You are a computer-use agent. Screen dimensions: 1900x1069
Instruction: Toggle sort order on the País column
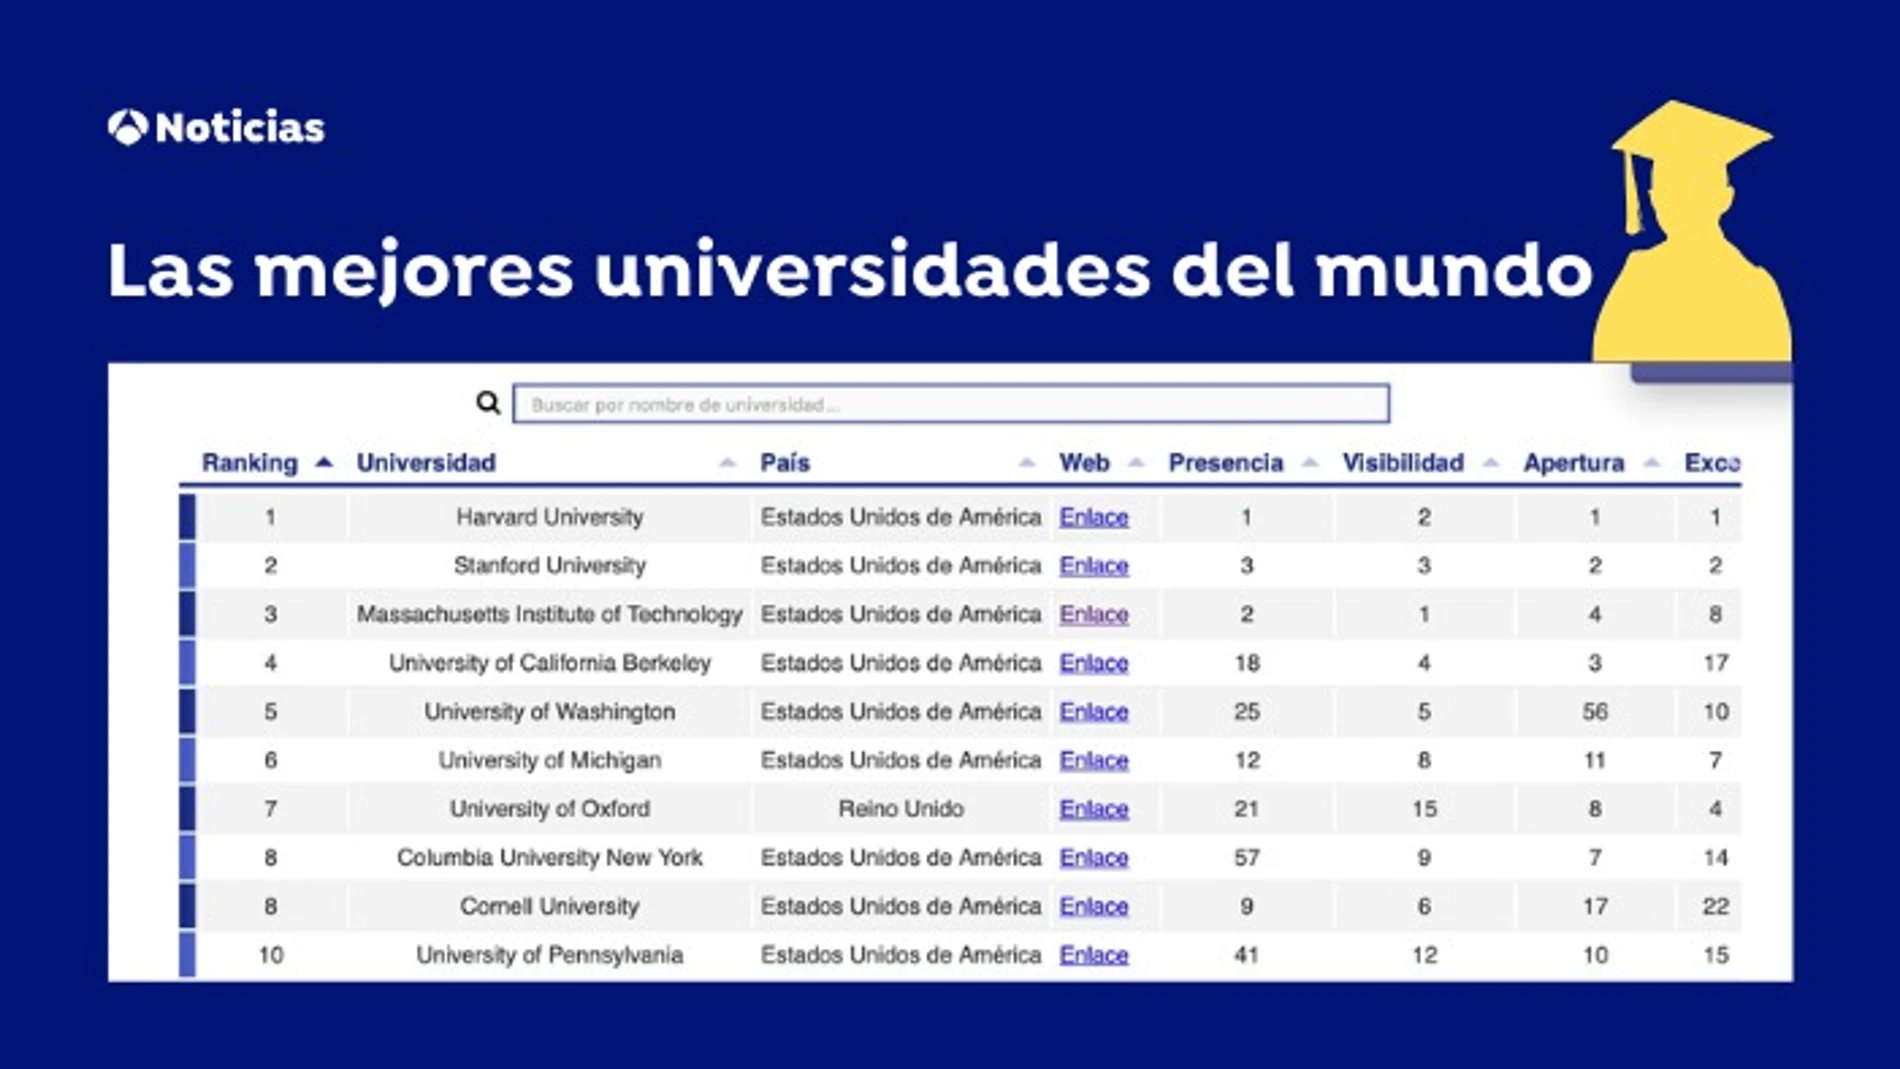(1026, 463)
